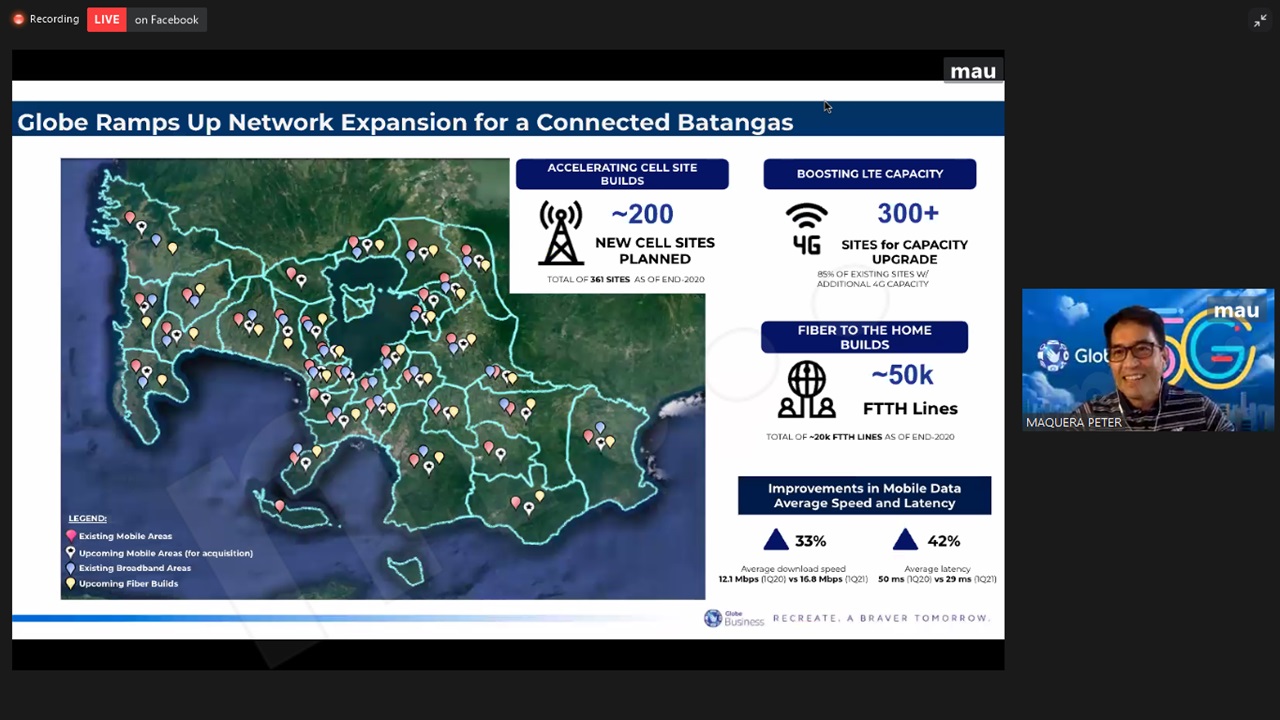Click the blue Existing Broadband Areas legend pin
This screenshot has height=720, width=1280.
pyautogui.click(x=71, y=567)
